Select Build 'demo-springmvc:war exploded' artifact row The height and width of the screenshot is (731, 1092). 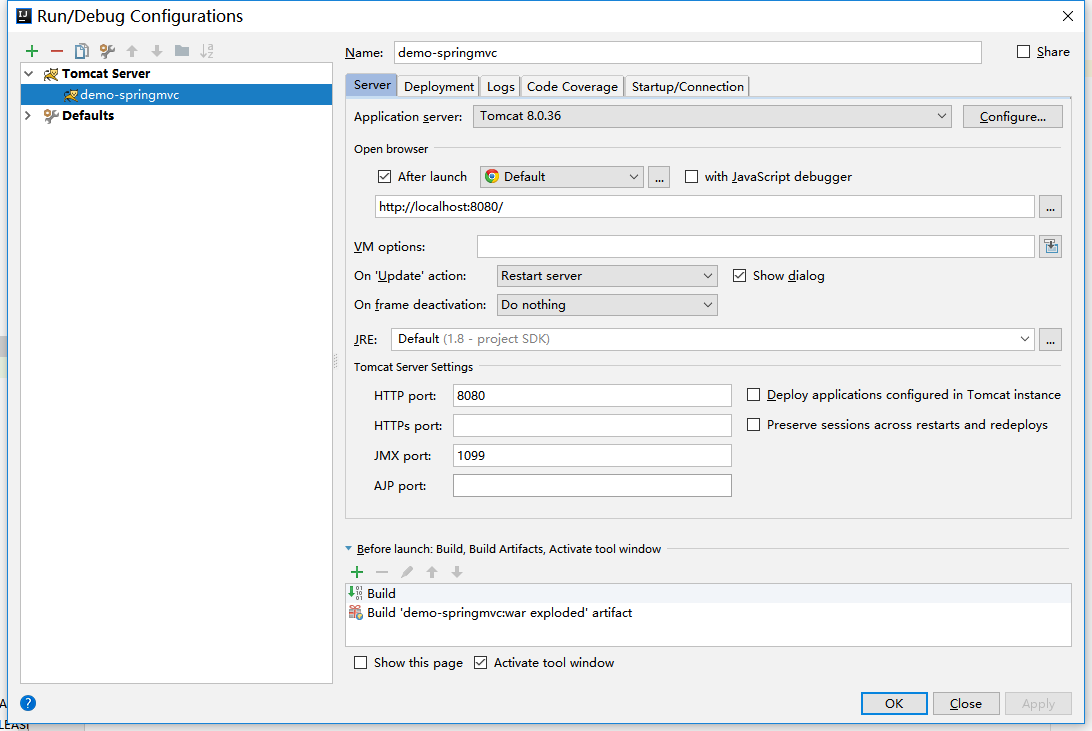(708, 613)
